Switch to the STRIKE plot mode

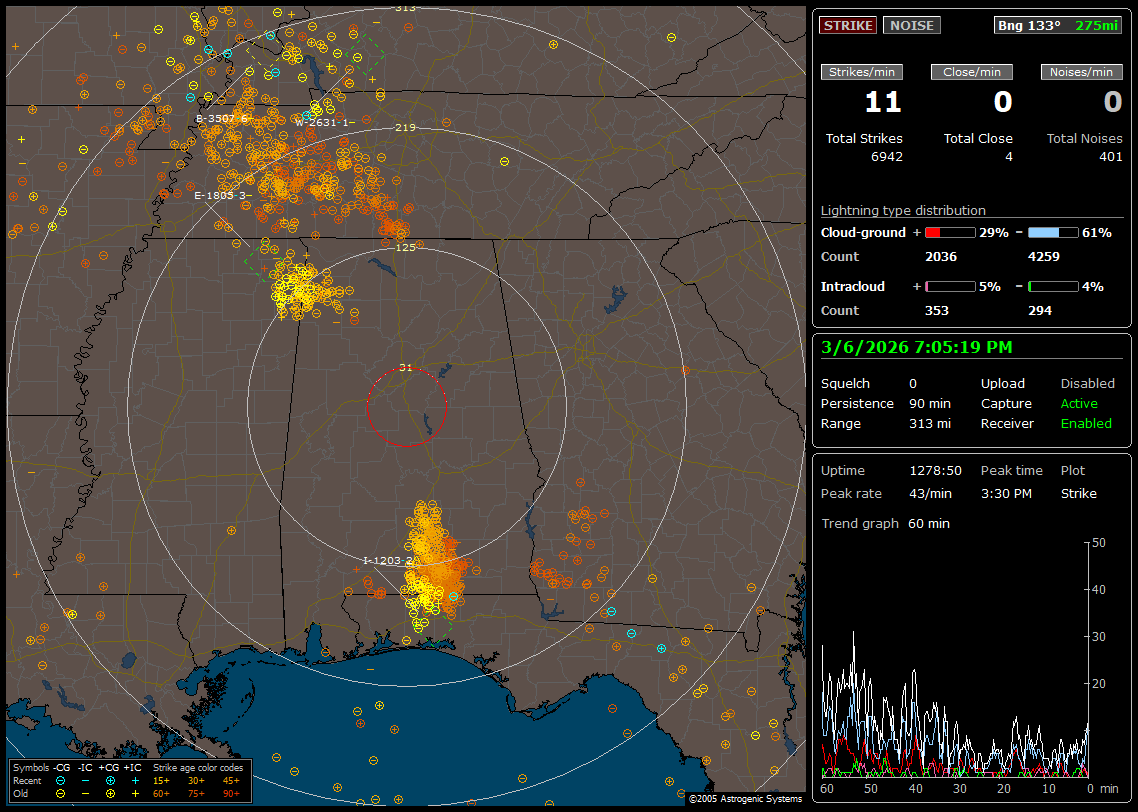848,25
